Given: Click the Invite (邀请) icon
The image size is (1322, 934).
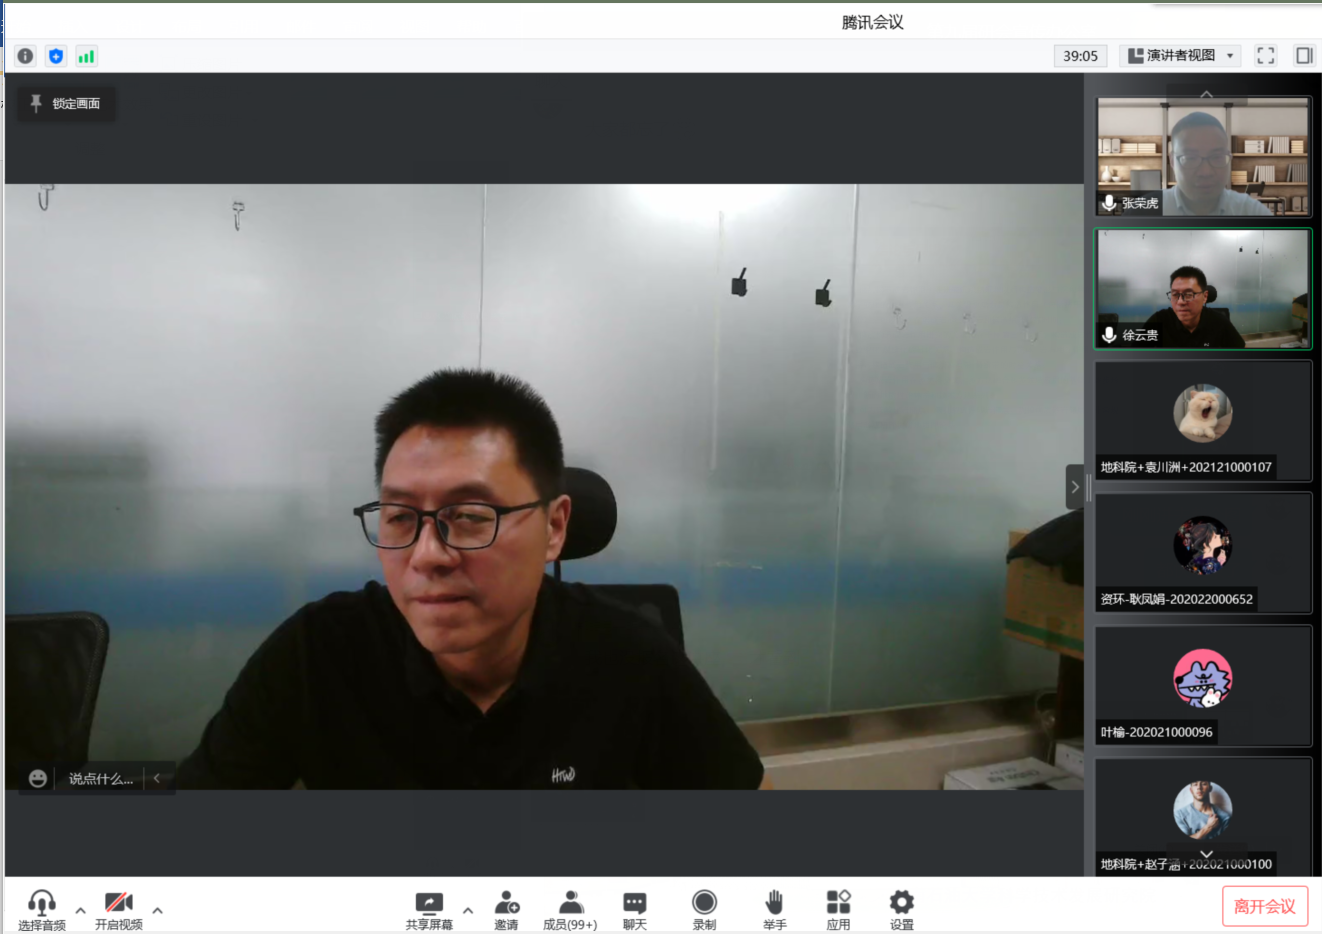Looking at the screenshot, I should tap(506, 909).
